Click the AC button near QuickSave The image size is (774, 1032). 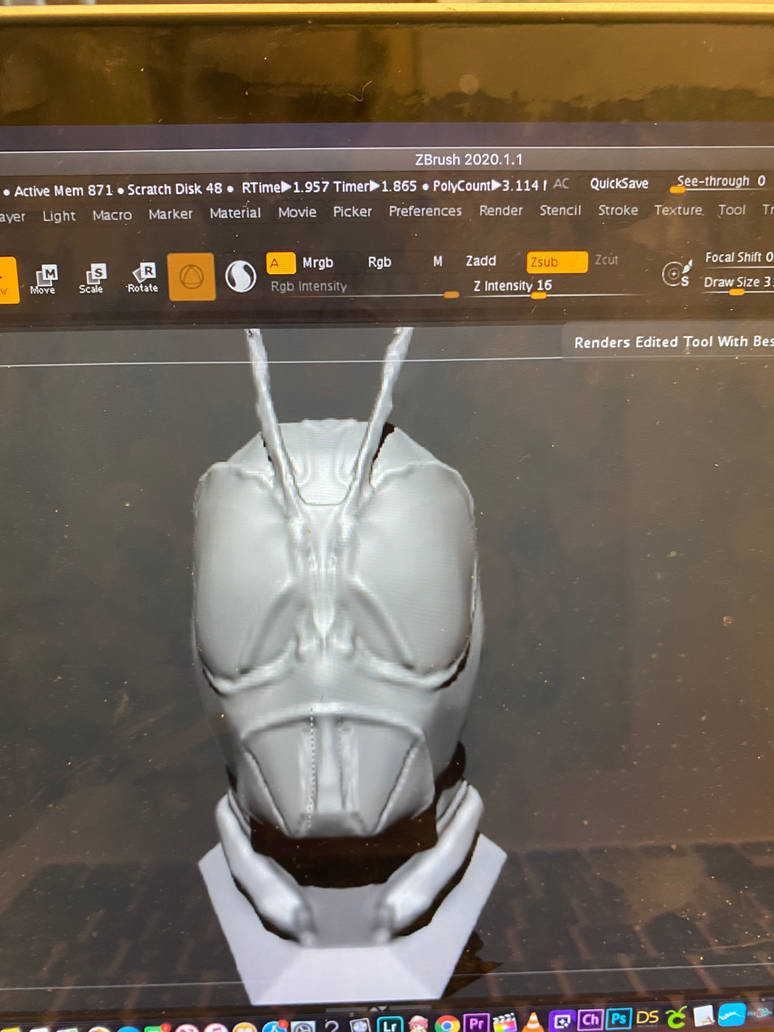[x=561, y=184]
